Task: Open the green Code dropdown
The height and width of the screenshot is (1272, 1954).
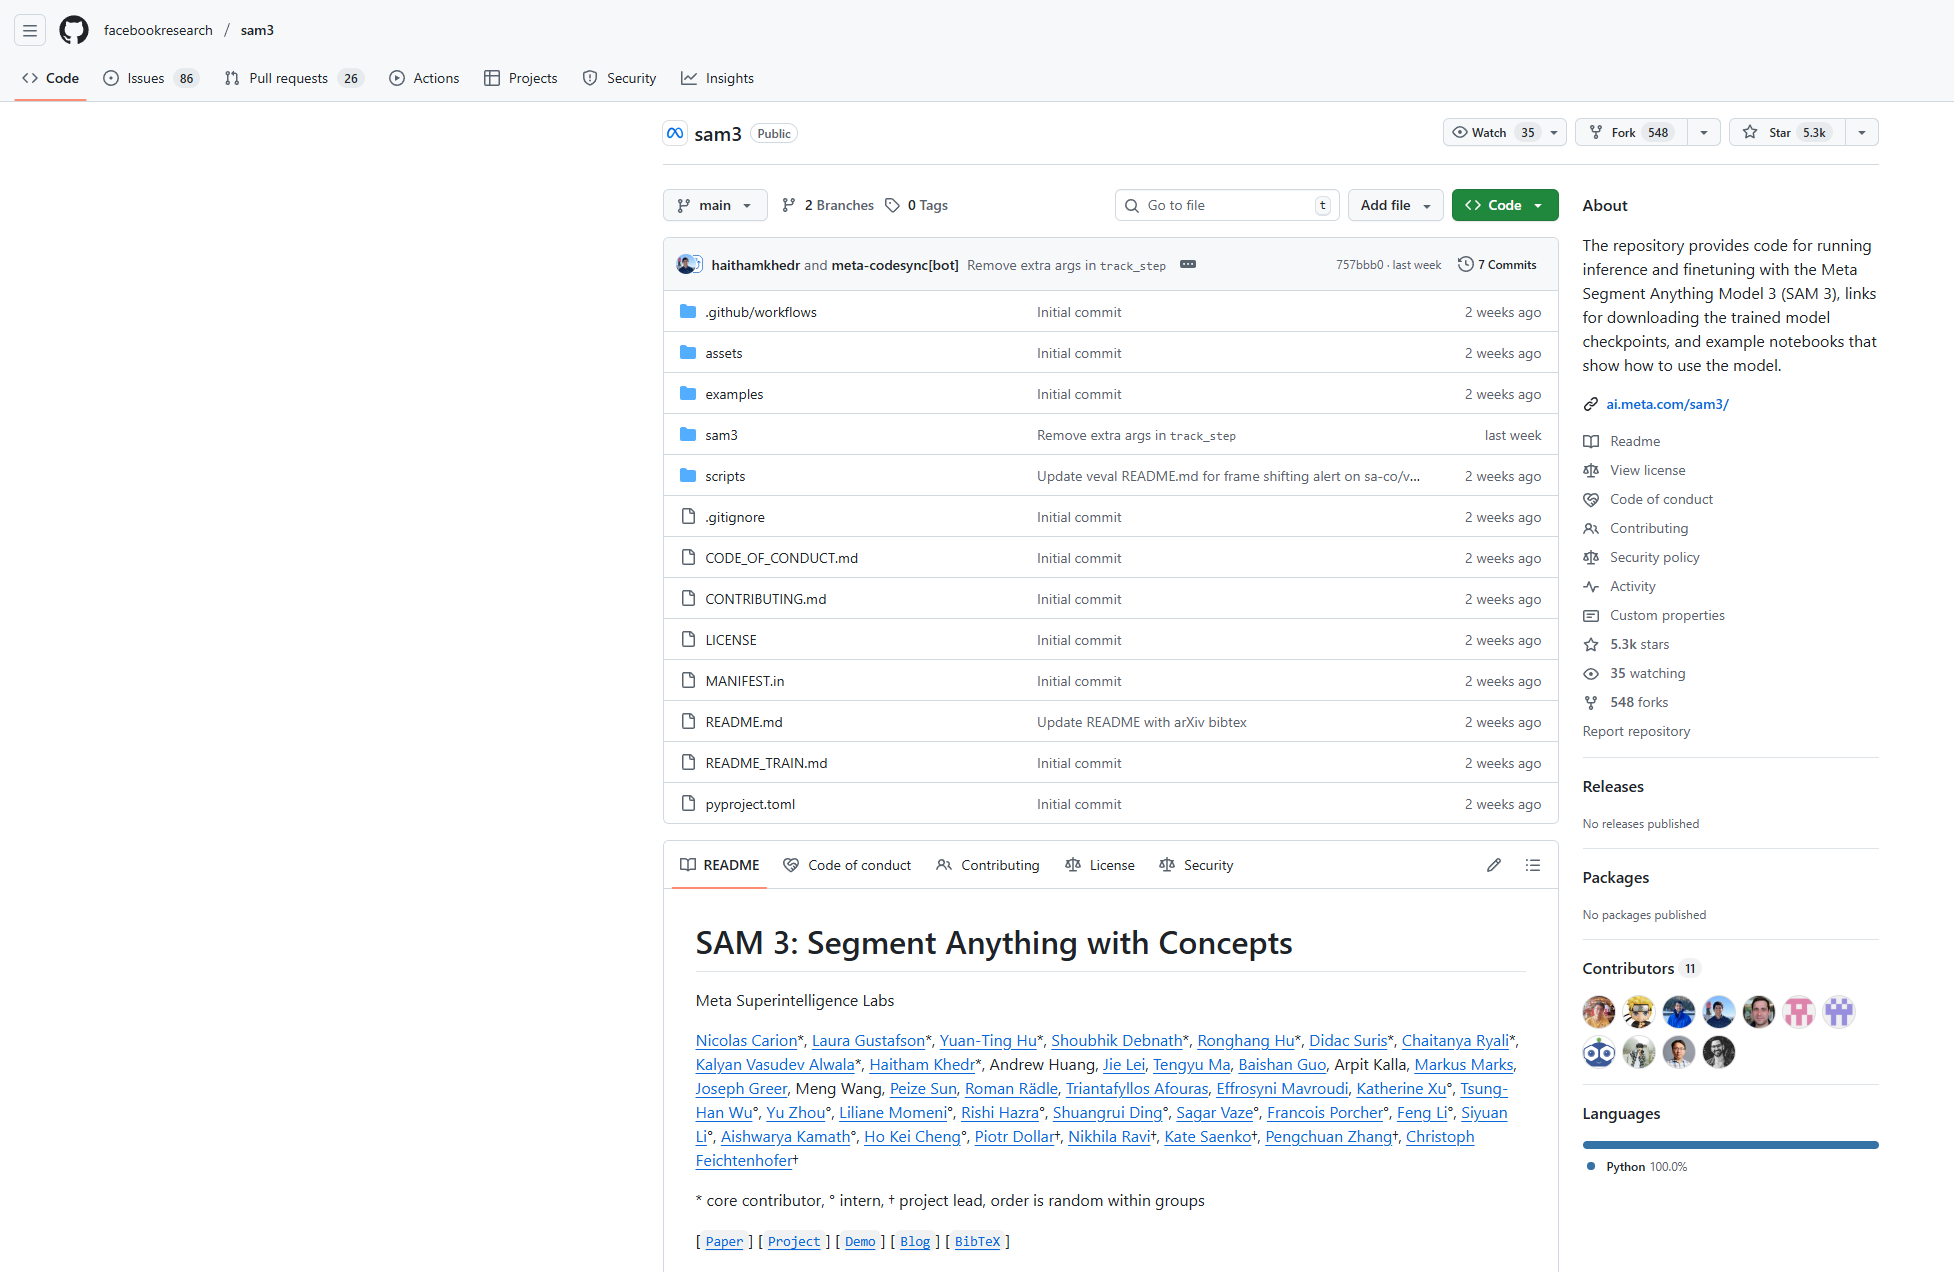Action: pyautogui.click(x=1504, y=205)
